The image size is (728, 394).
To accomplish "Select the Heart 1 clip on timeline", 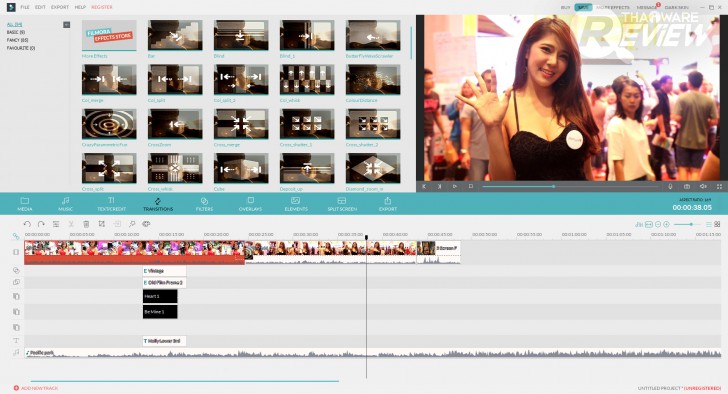I will [160, 296].
